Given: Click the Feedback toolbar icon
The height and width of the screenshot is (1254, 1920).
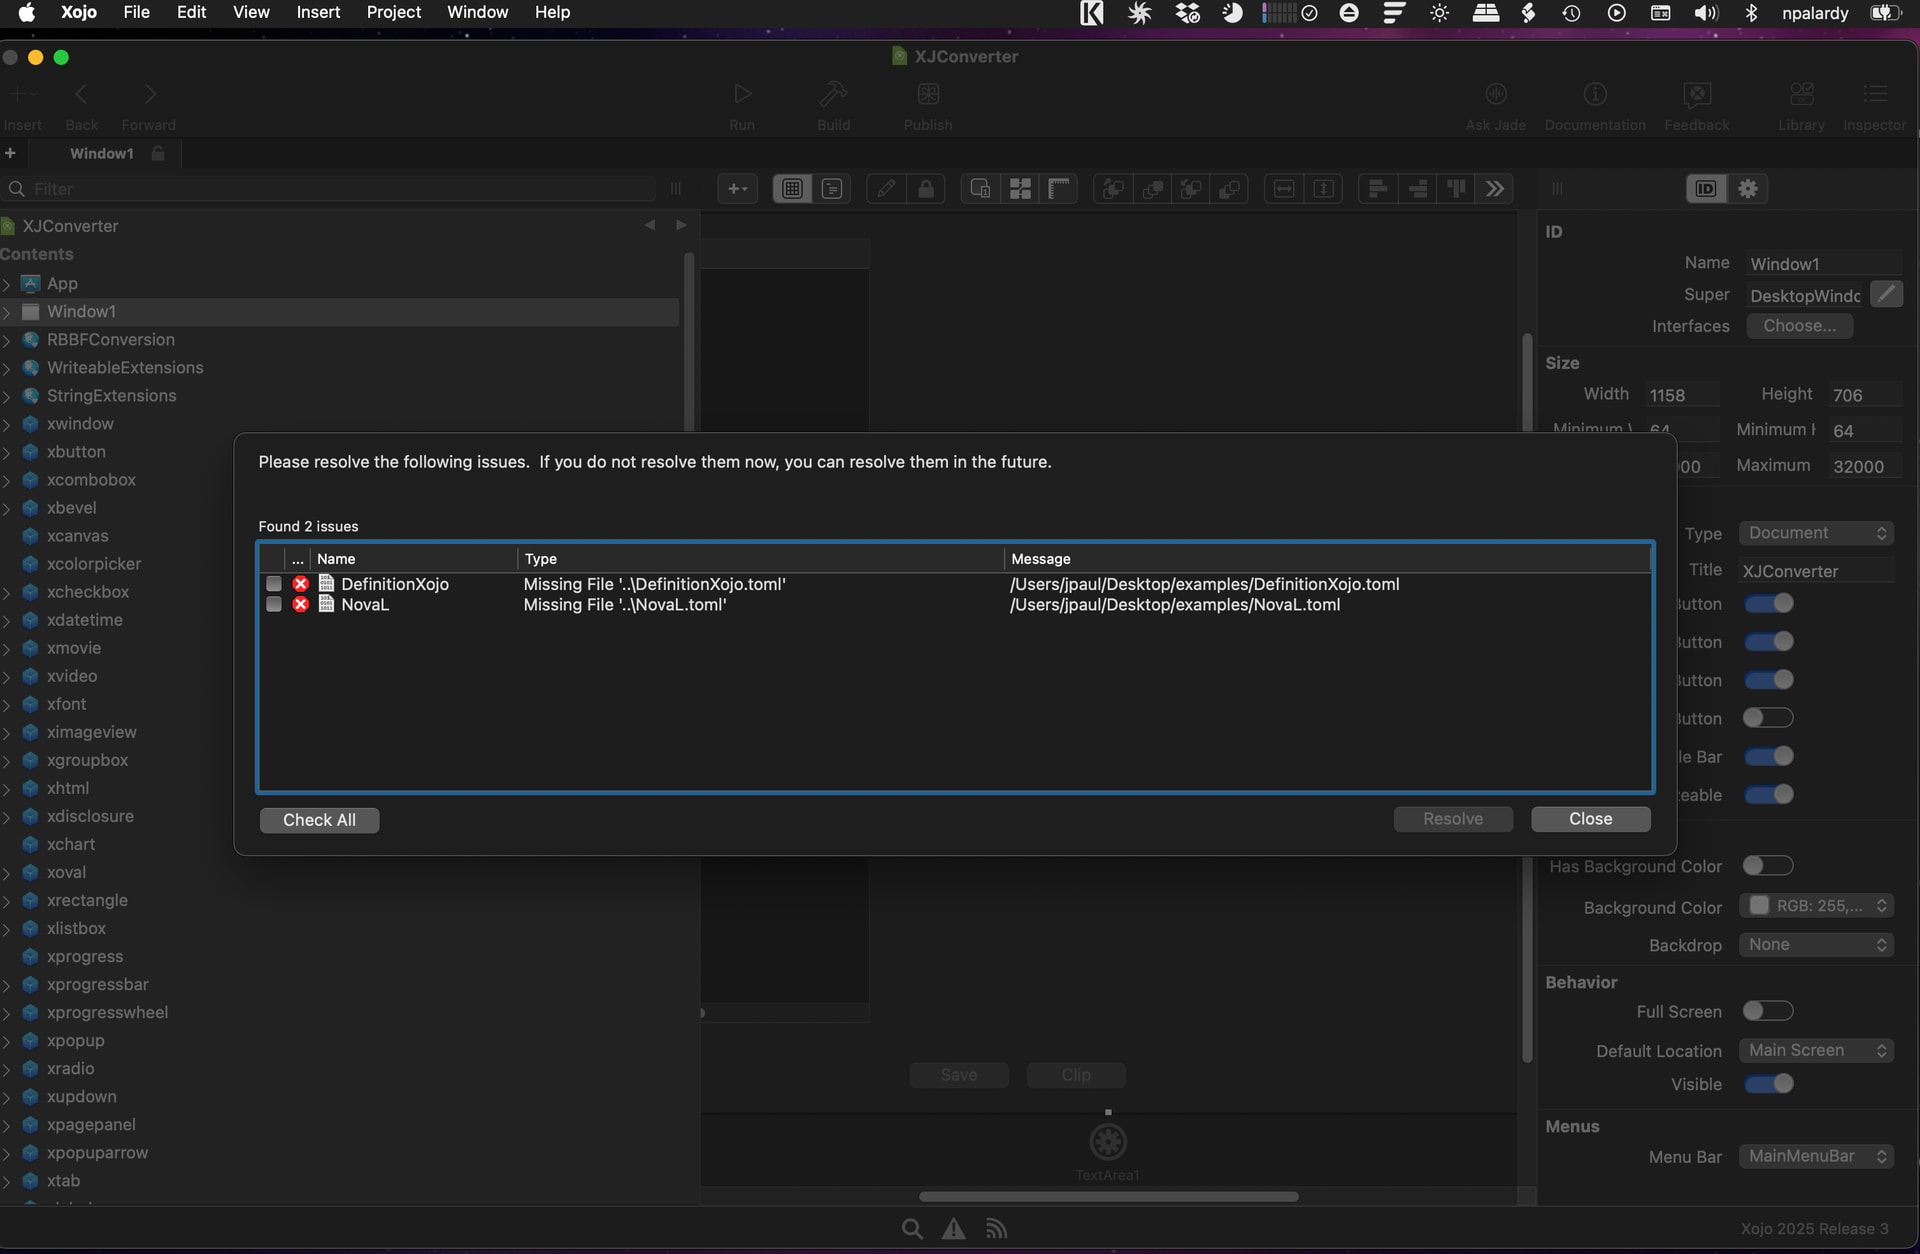Looking at the screenshot, I should pyautogui.click(x=1696, y=95).
